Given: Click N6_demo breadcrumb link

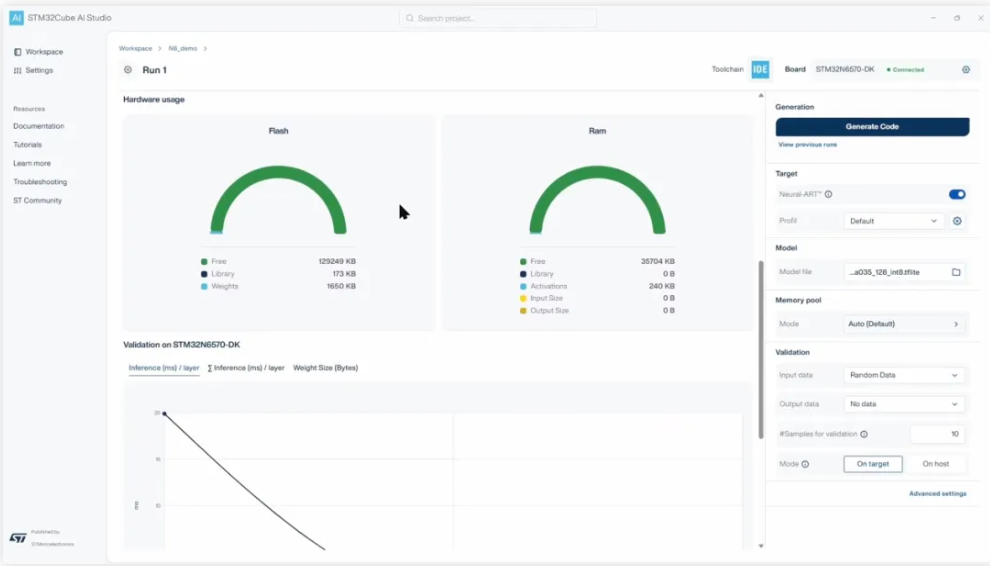Looking at the screenshot, I should [x=182, y=49].
